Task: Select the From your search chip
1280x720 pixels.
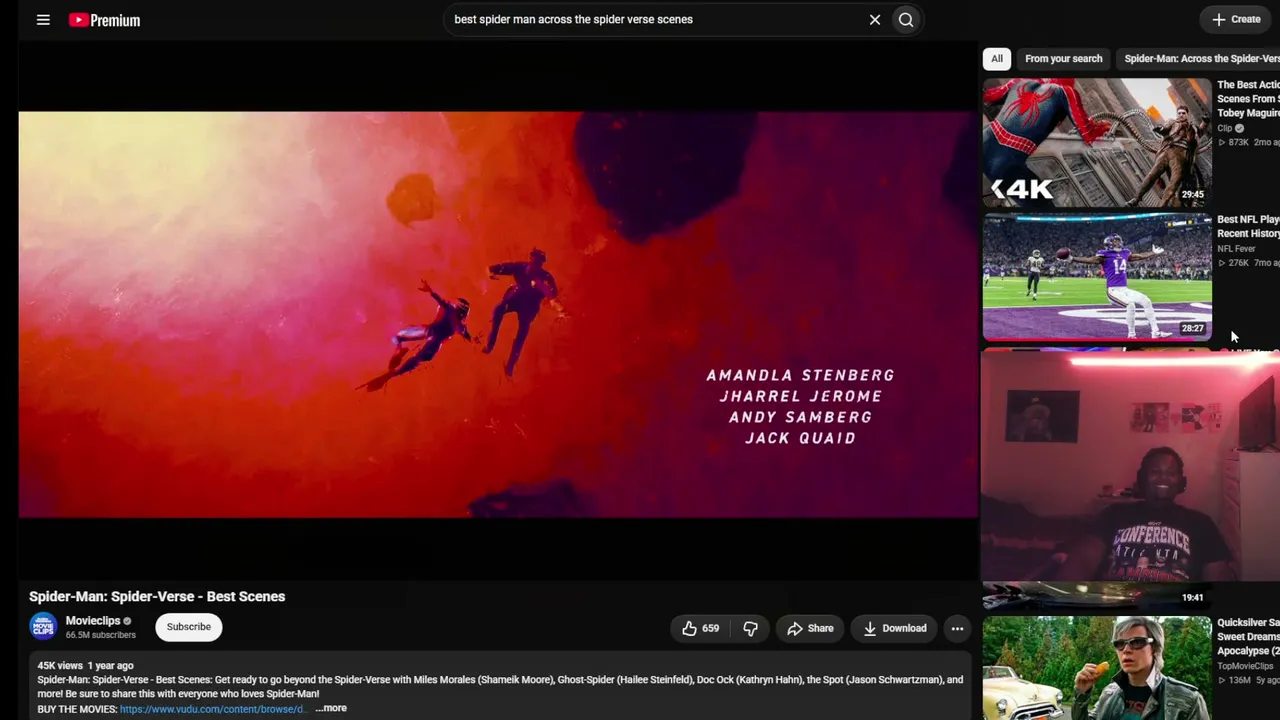Action: pyautogui.click(x=1064, y=59)
